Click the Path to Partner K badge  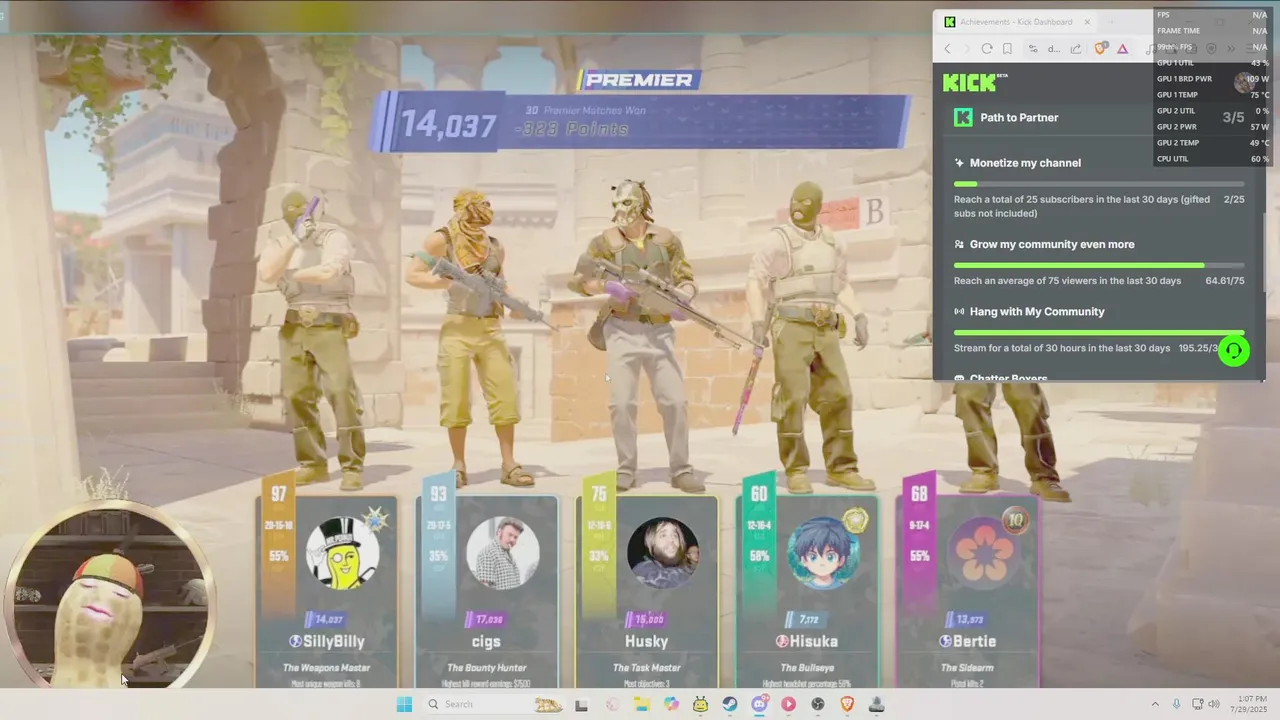coord(963,117)
